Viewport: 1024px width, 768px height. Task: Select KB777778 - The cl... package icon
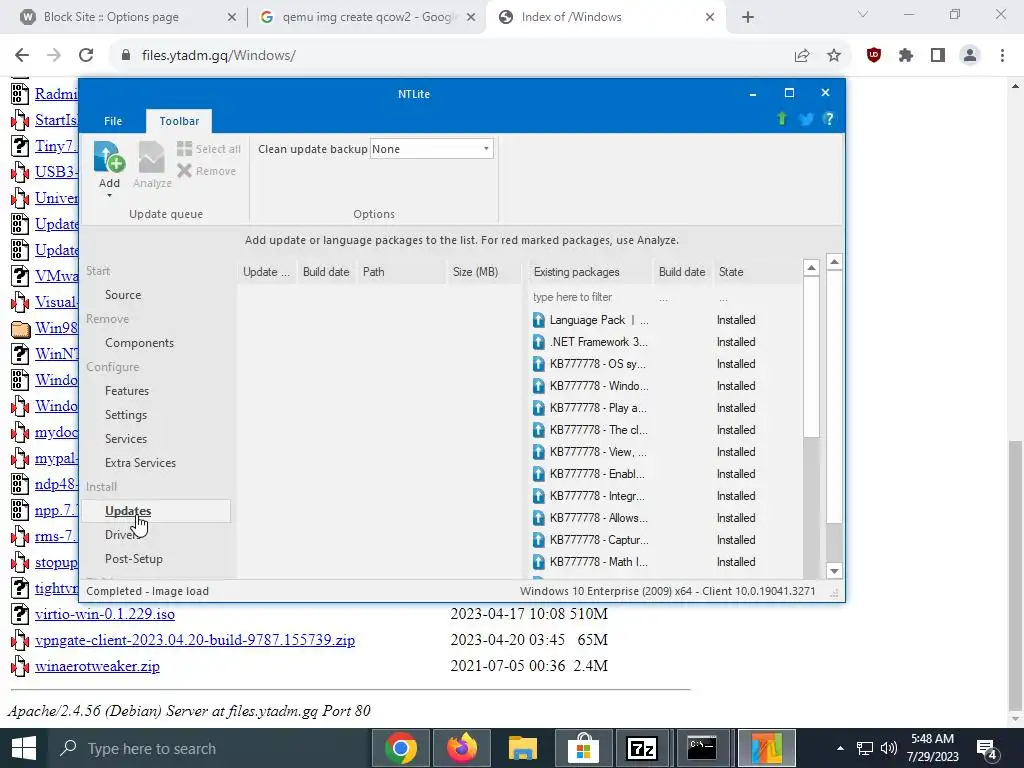[538, 430]
